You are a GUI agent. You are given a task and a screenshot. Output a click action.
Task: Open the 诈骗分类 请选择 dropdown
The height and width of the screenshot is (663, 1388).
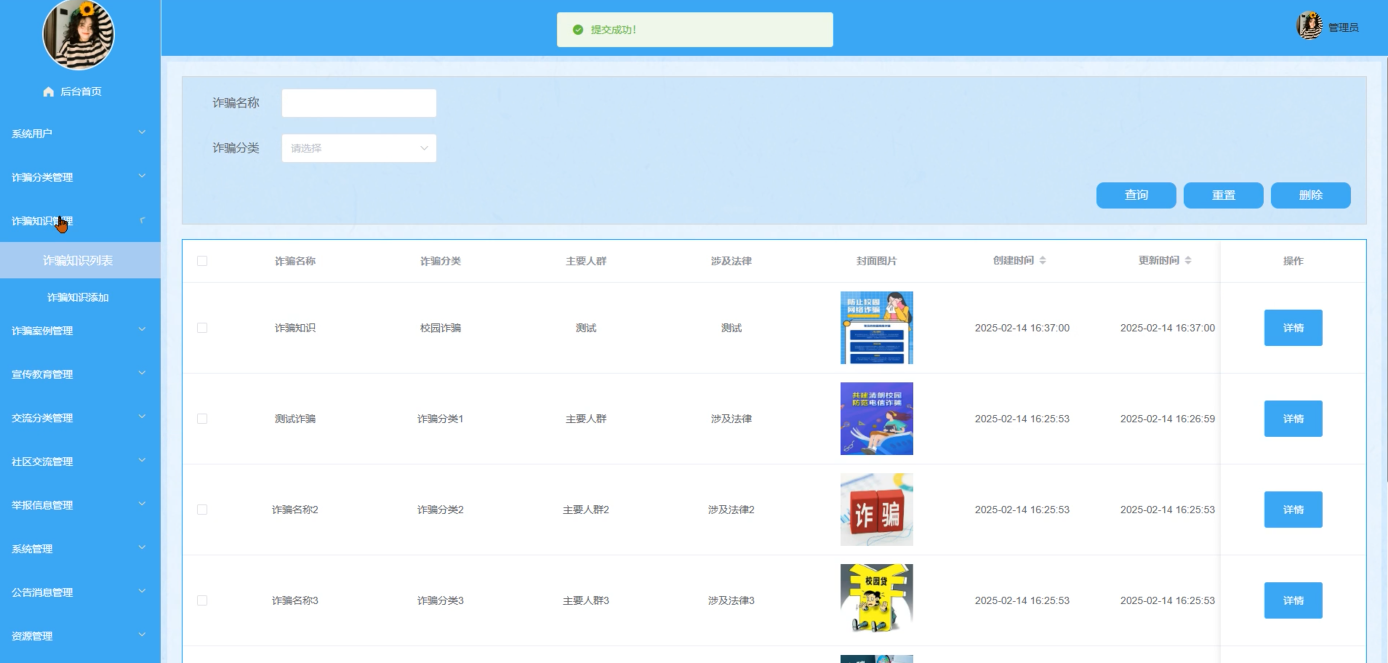click(x=359, y=148)
